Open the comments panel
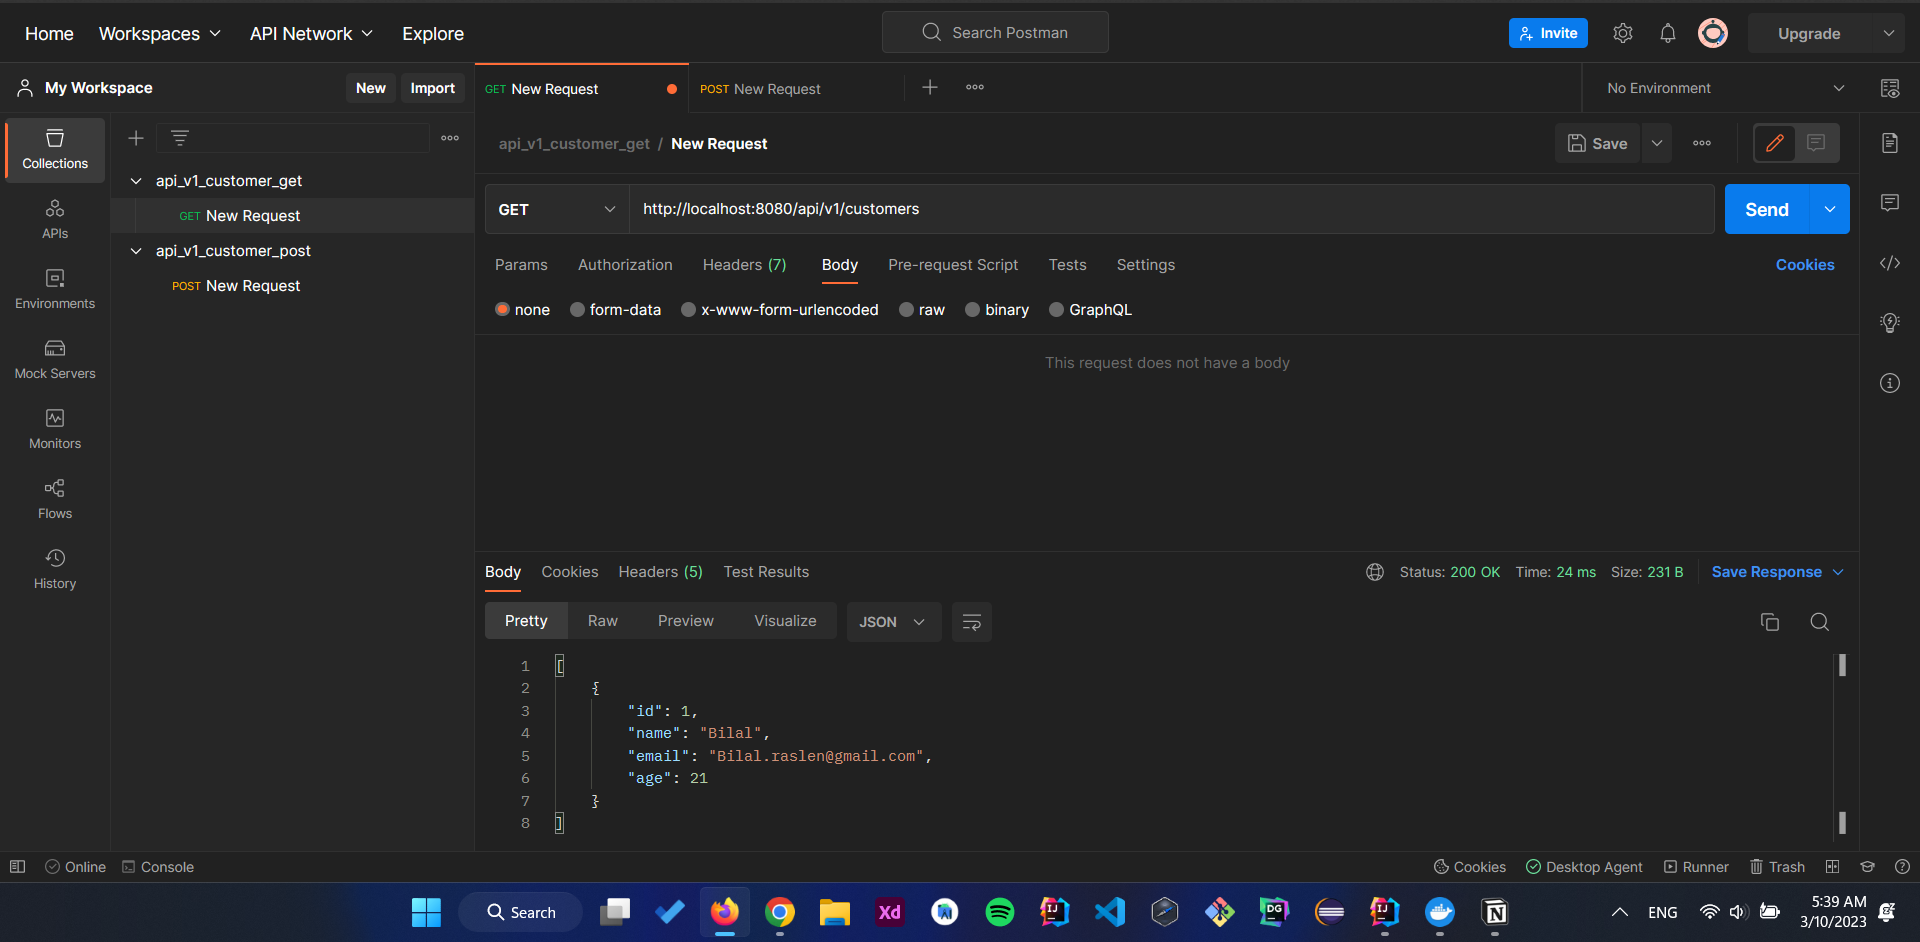This screenshot has height=942, width=1920. 1890,202
